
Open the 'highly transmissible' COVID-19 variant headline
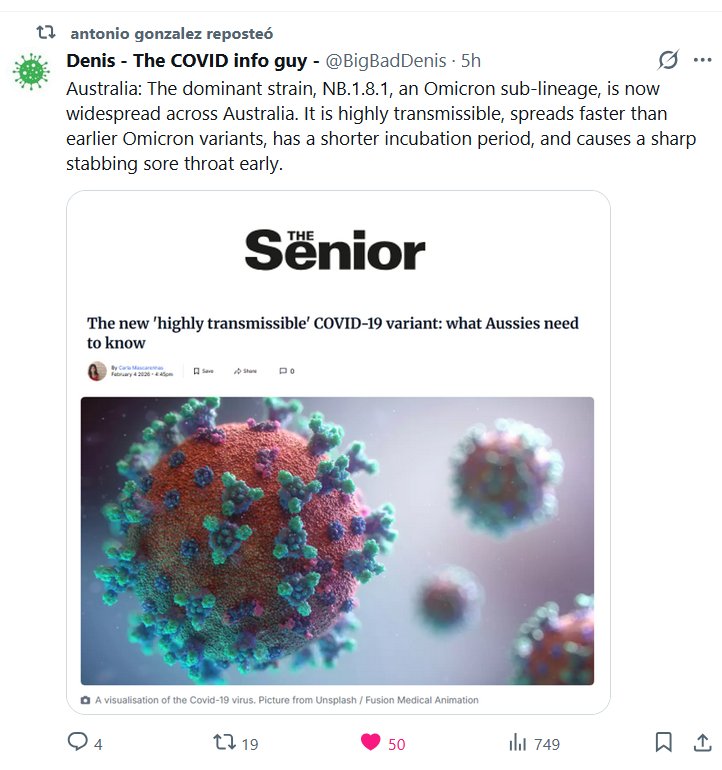333,333
